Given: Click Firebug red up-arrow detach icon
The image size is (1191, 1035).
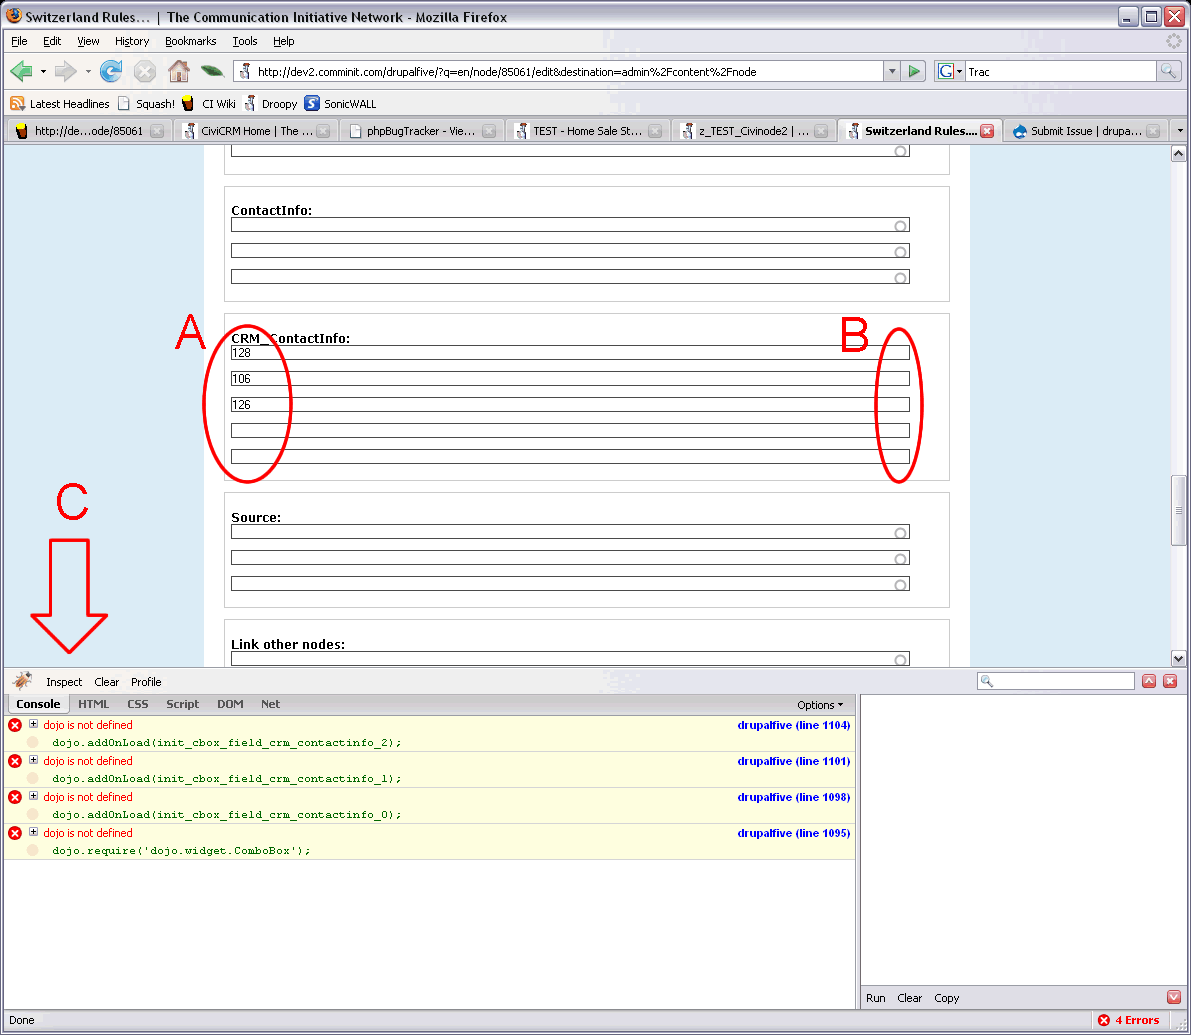Looking at the screenshot, I should (x=1149, y=681).
